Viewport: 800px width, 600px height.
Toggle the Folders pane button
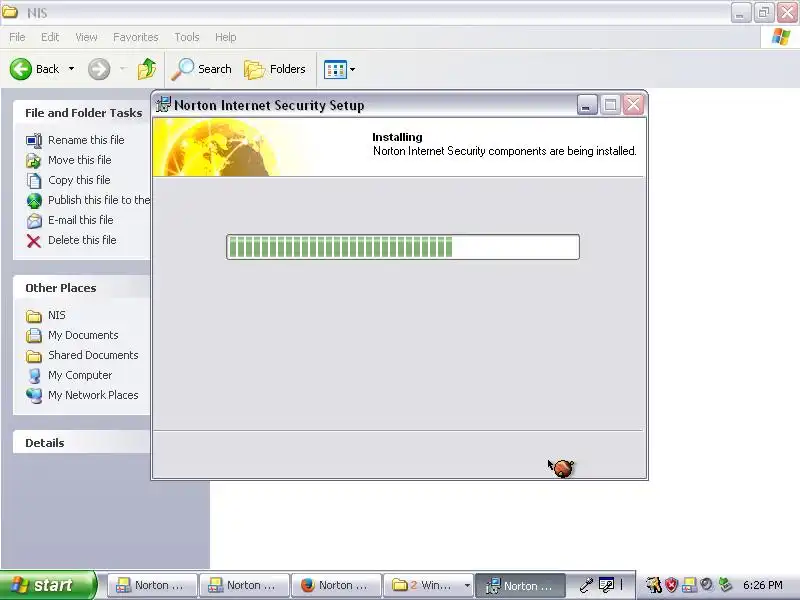coord(275,69)
